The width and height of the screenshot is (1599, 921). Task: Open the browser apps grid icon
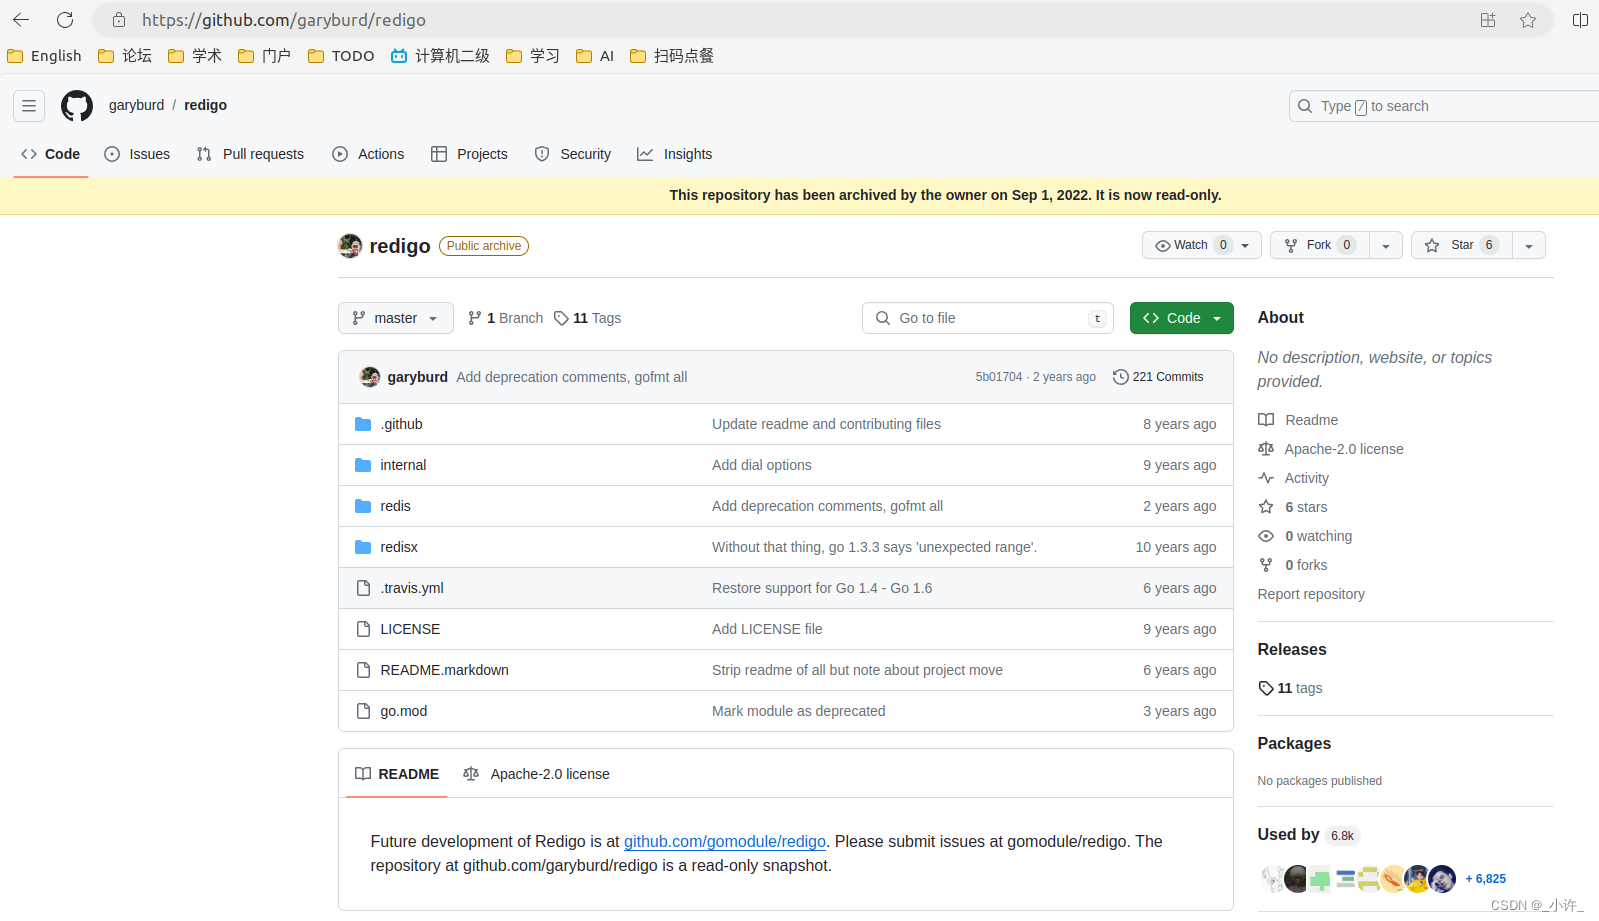coord(1488,20)
